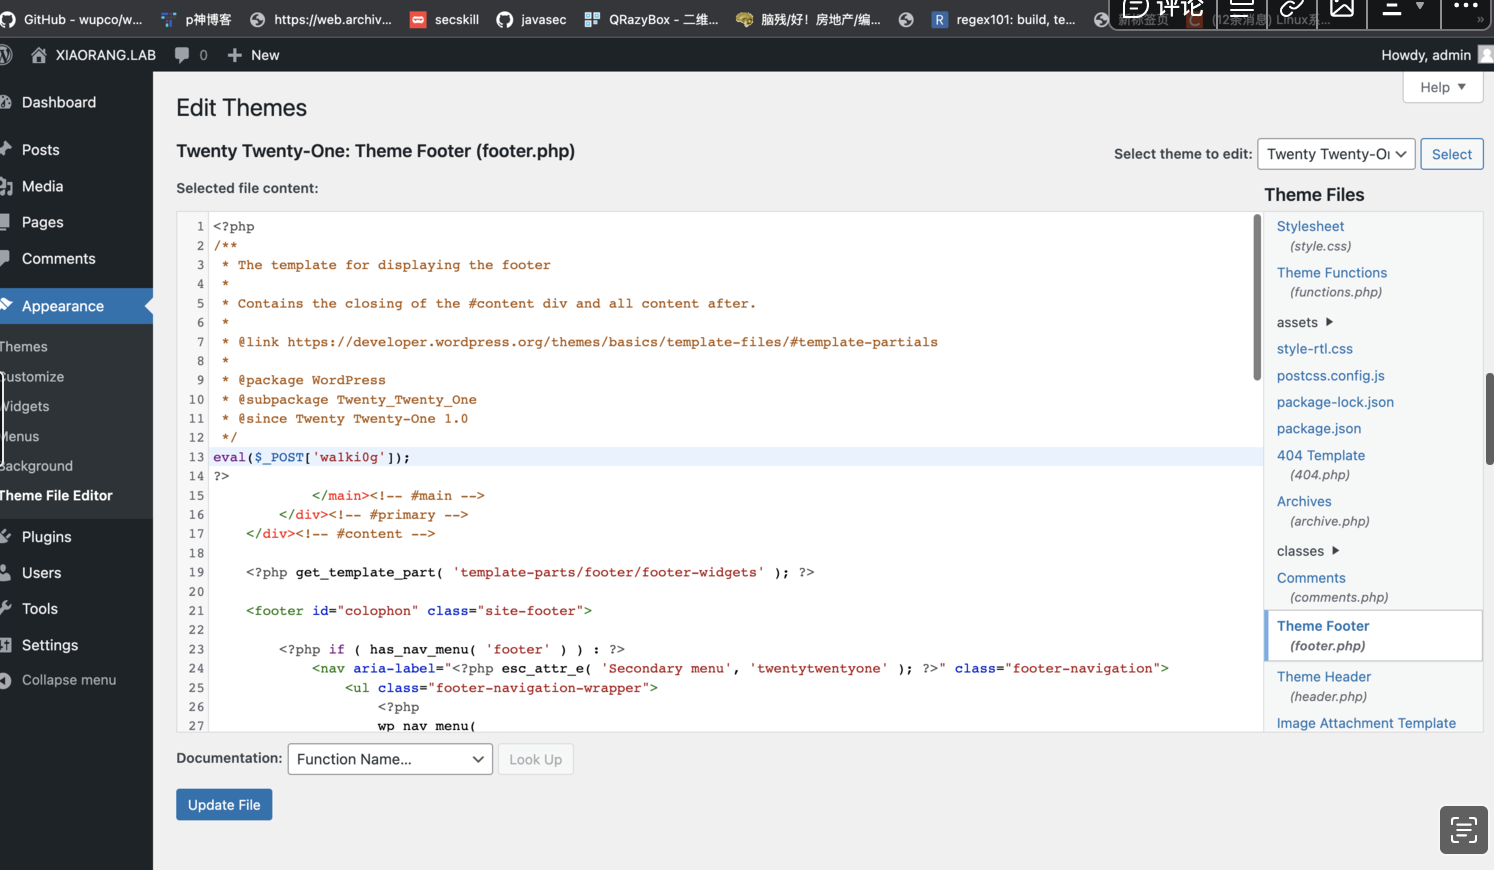The width and height of the screenshot is (1494, 874).
Task: Open Image Attachment Template file
Action: (x=1366, y=723)
